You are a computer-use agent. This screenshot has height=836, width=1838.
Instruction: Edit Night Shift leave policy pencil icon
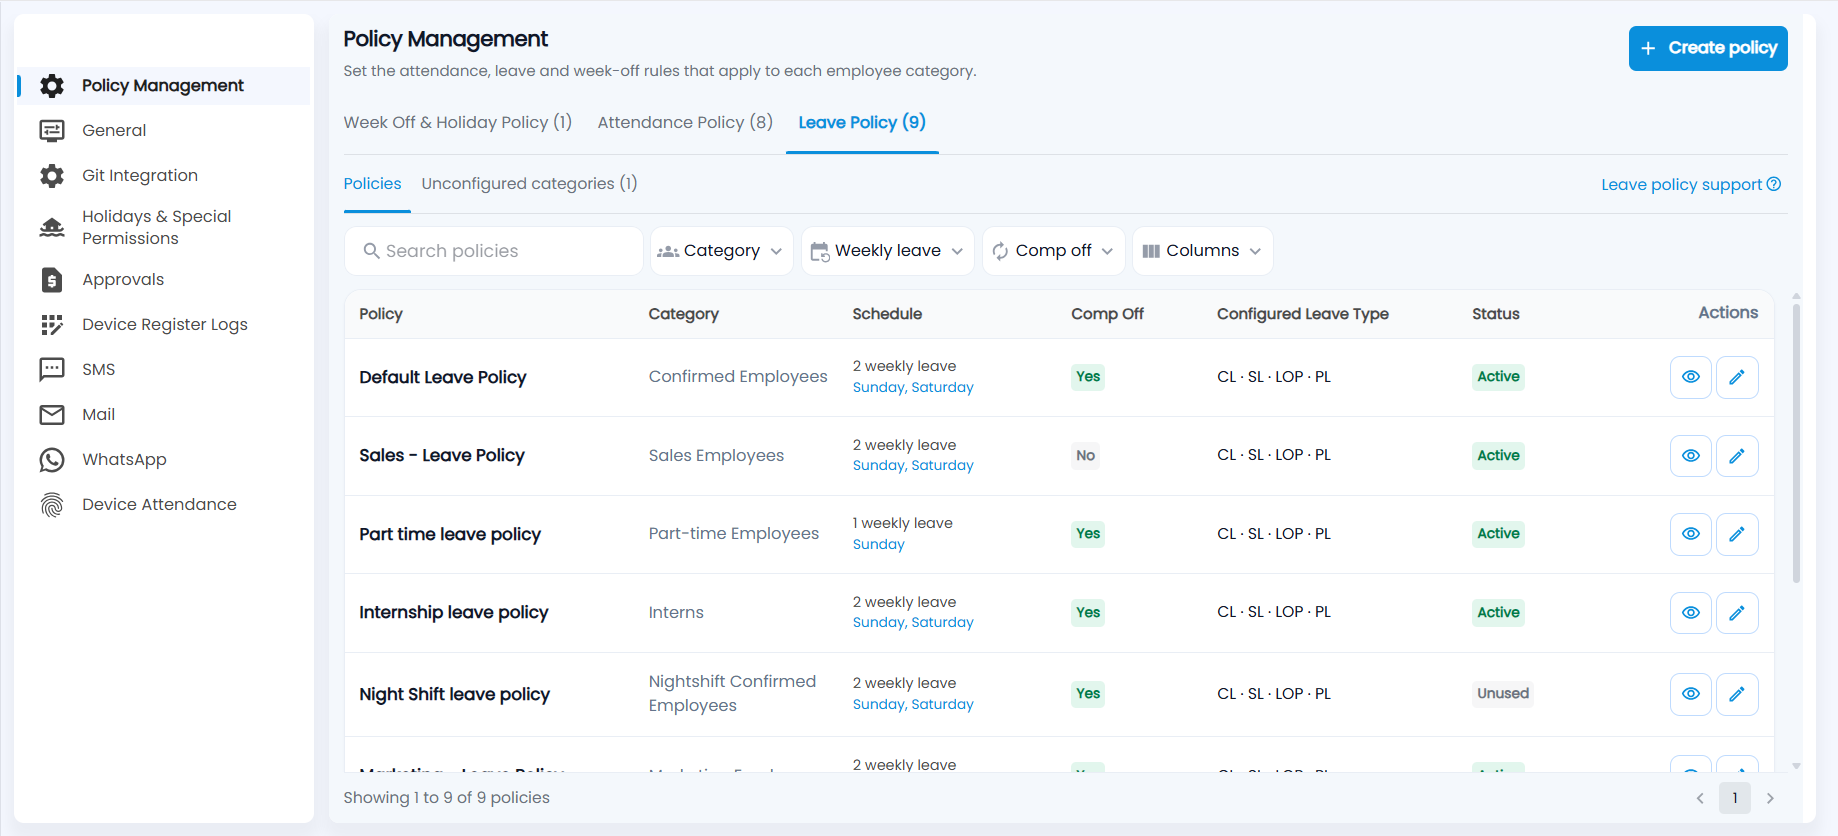tap(1737, 694)
